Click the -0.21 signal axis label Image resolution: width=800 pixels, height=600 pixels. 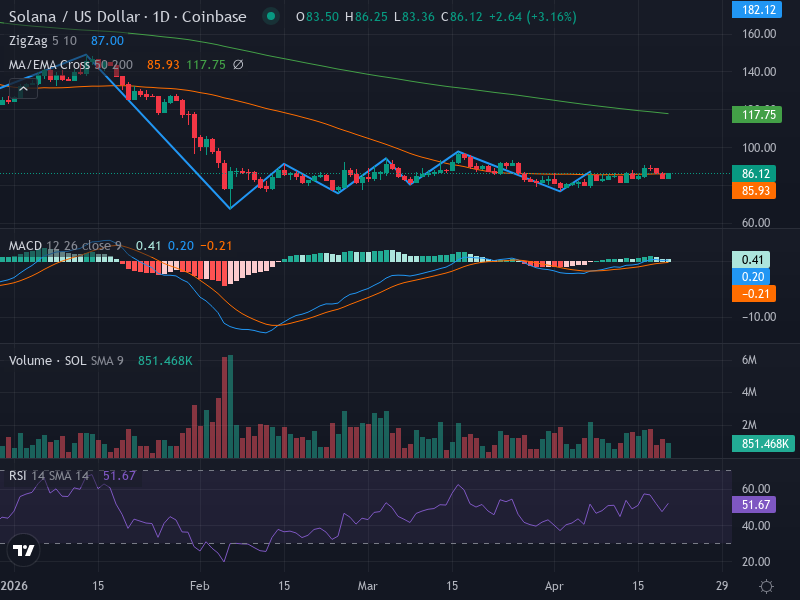coord(754,293)
